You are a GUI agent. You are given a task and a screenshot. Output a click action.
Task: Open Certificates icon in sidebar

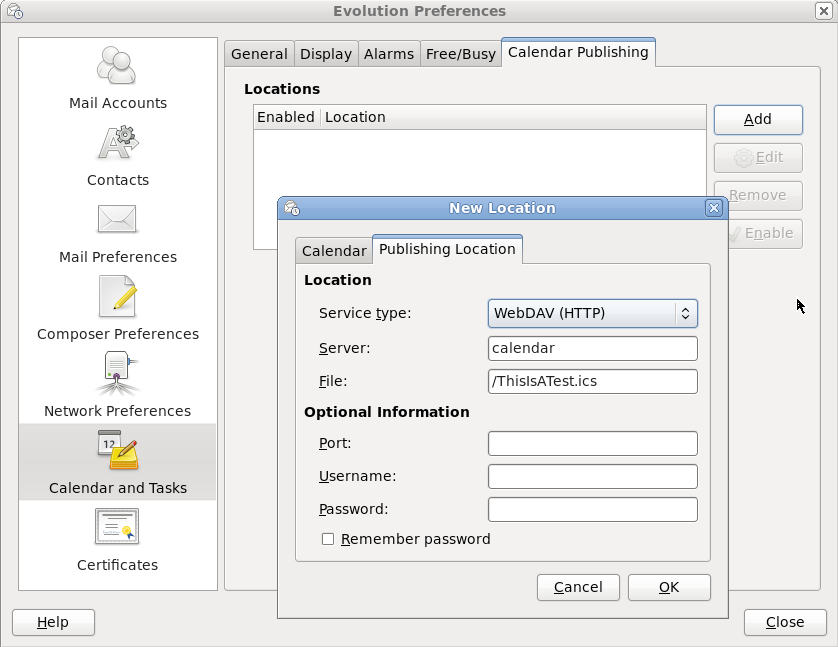tap(117, 526)
